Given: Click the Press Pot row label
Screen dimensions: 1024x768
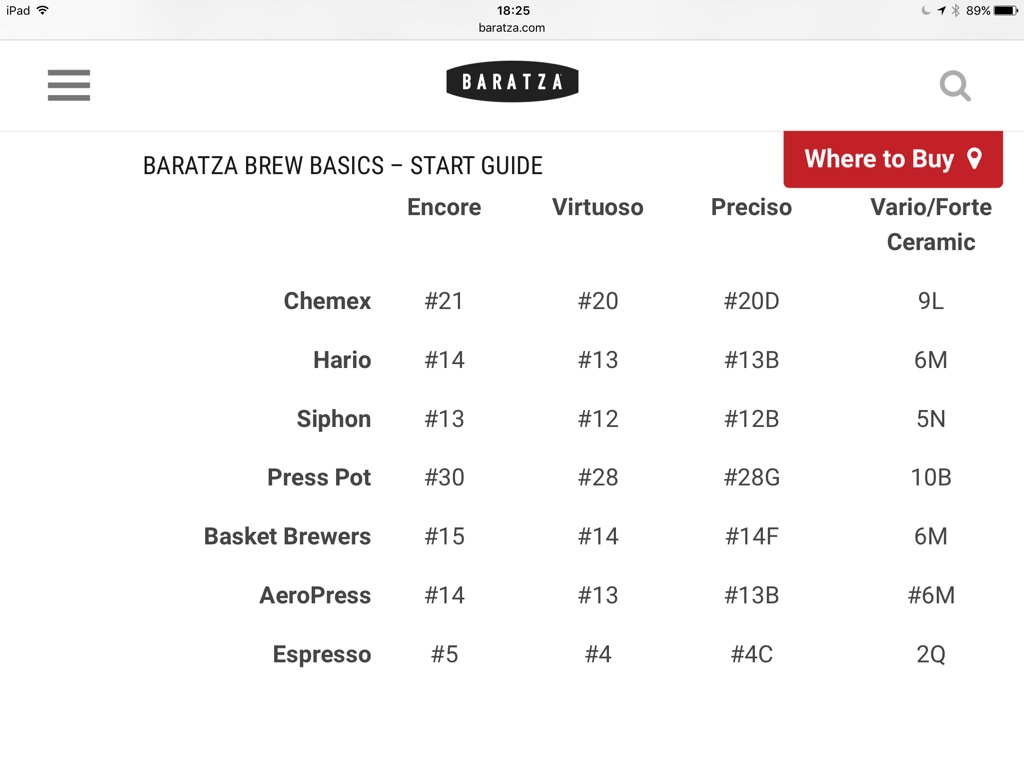Looking at the screenshot, I should 319,477.
